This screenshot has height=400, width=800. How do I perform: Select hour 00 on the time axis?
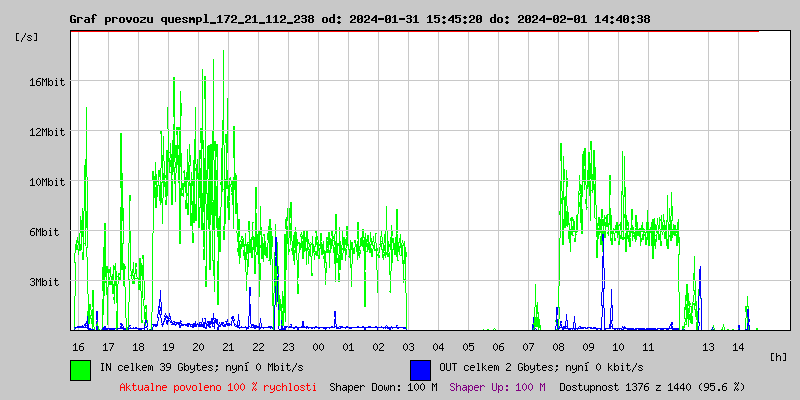tap(318, 346)
